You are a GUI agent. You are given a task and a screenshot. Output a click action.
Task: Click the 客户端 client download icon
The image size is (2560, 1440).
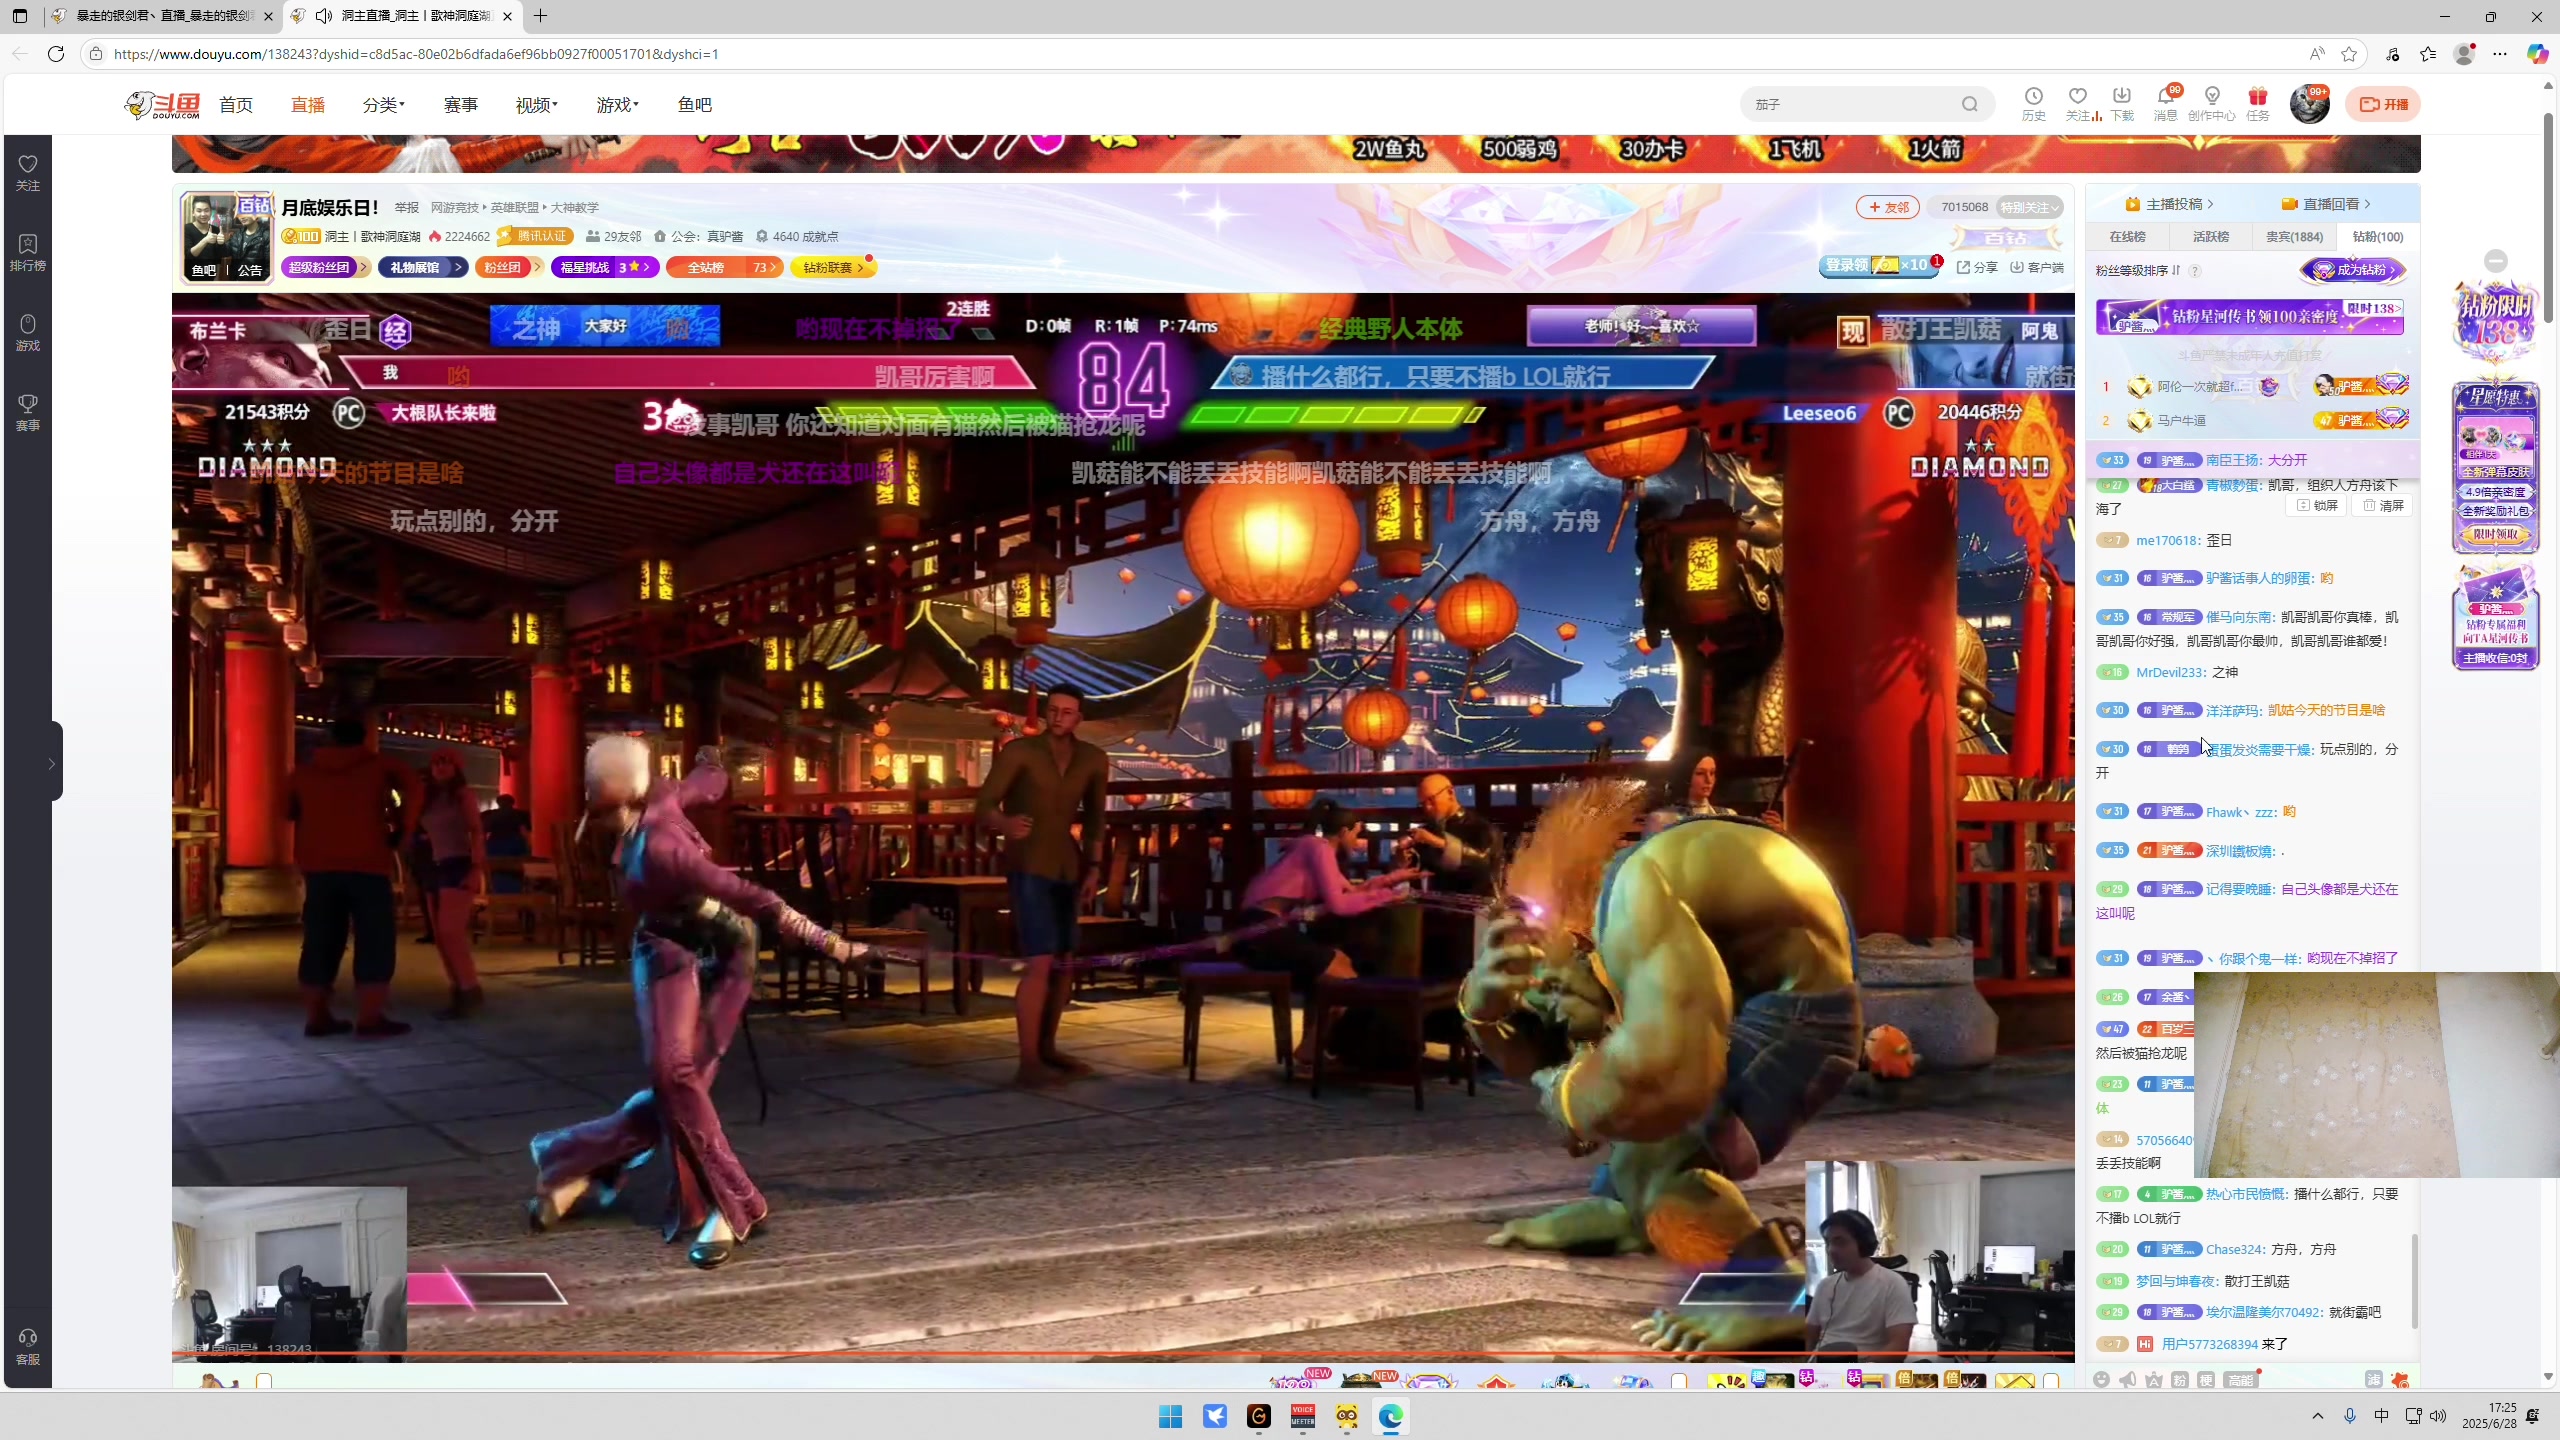(x=2037, y=267)
